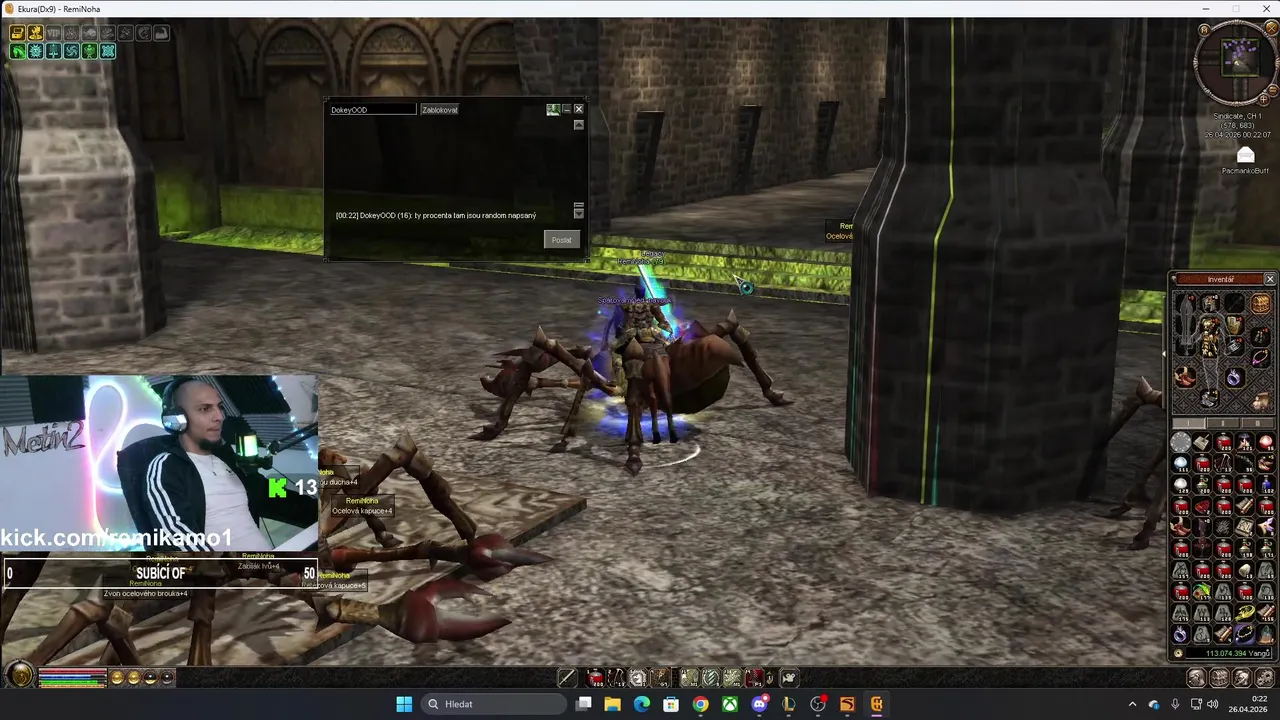Open the PacmankoBuff mail envelope icon
Viewport: 1280px width, 720px height.
tap(1245, 155)
